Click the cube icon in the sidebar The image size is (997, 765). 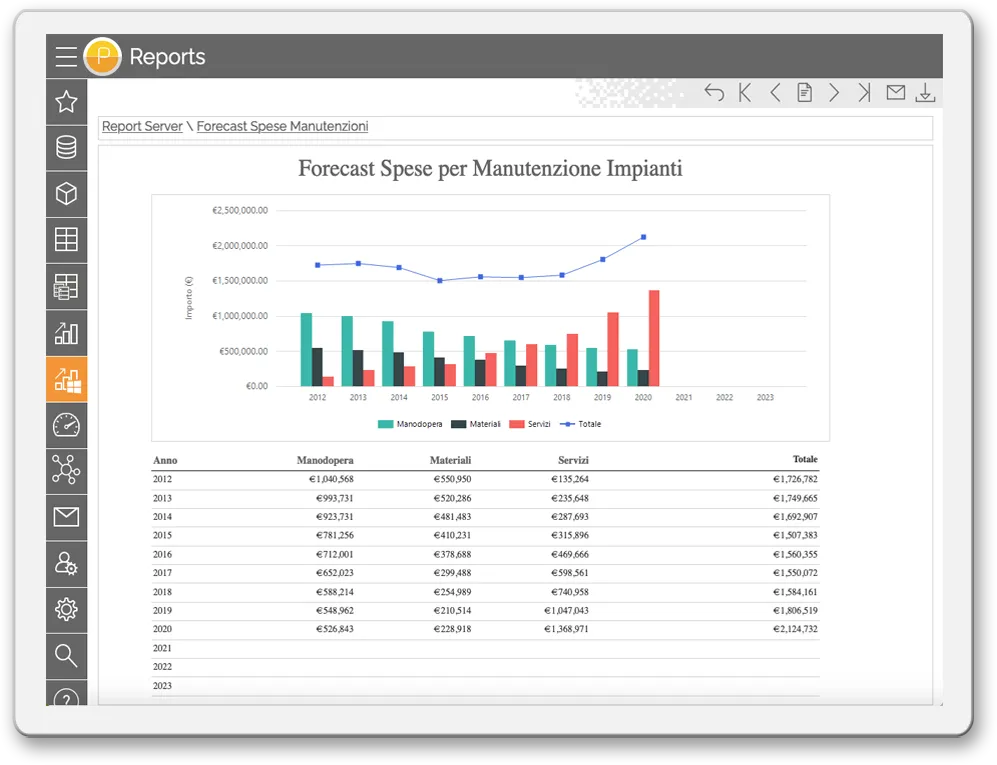click(x=66, y=194)
